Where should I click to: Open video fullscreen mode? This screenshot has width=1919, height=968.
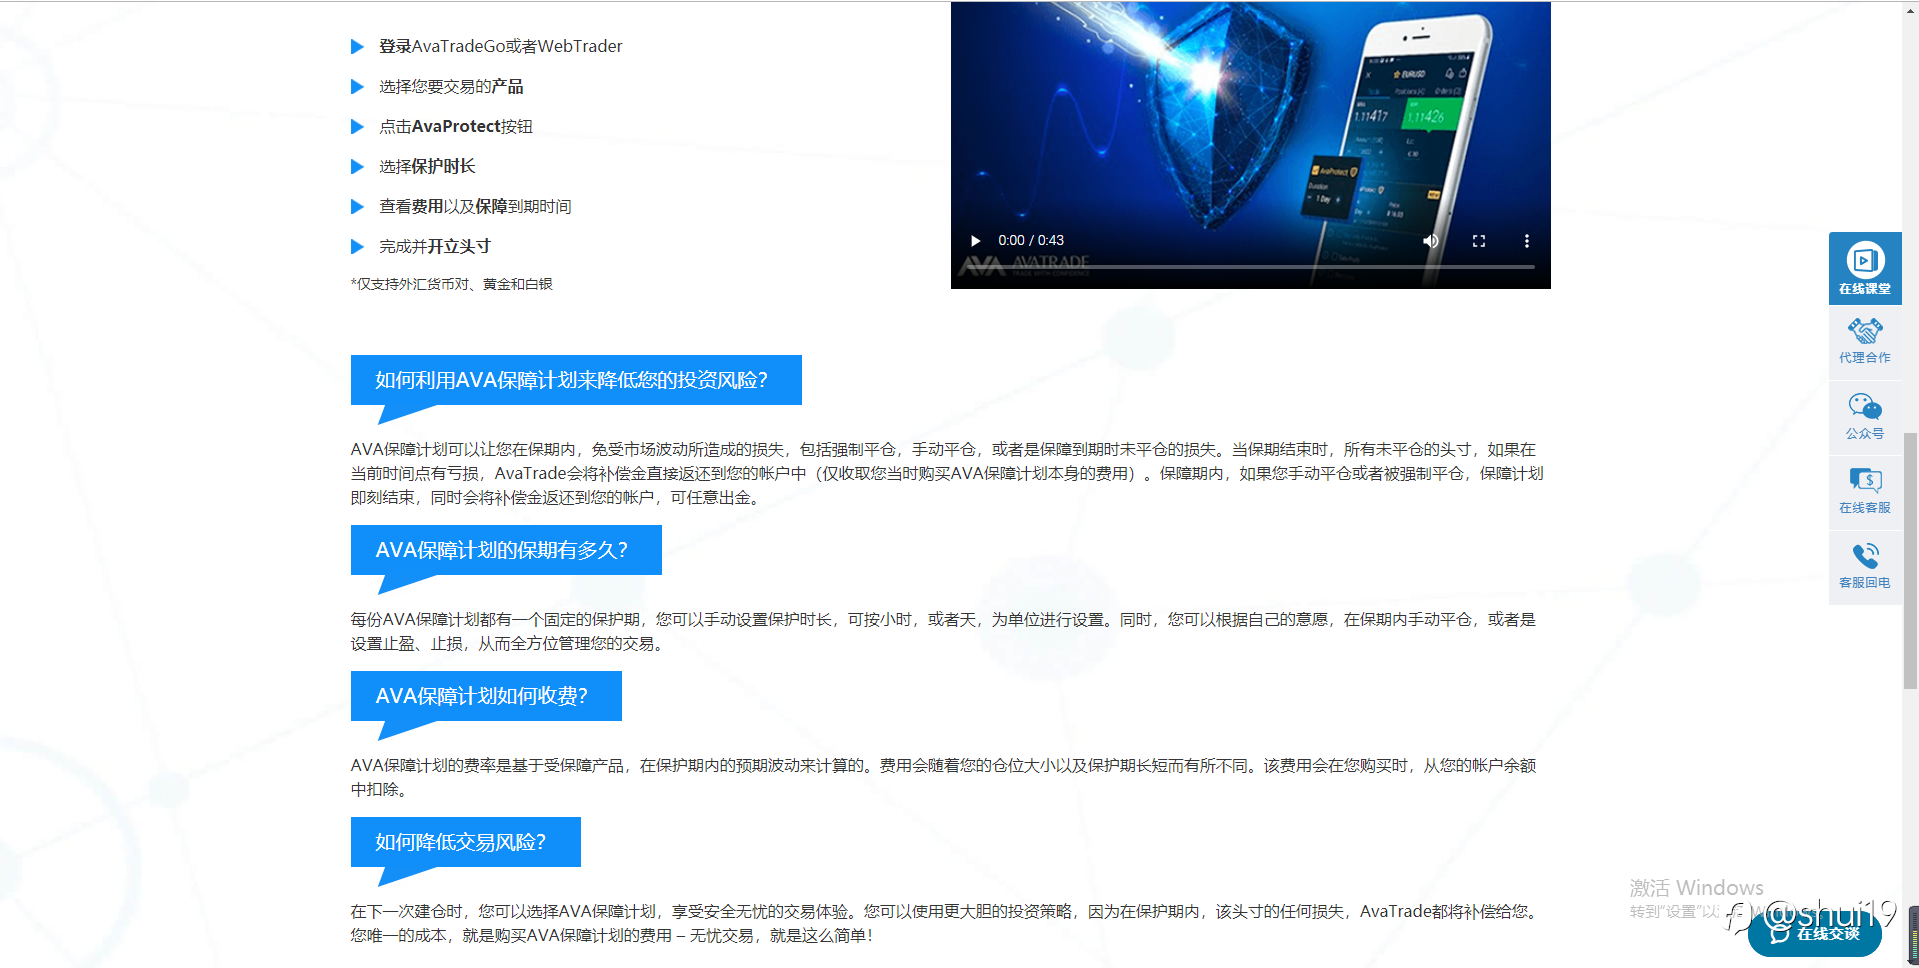(x=1479, y=241)
